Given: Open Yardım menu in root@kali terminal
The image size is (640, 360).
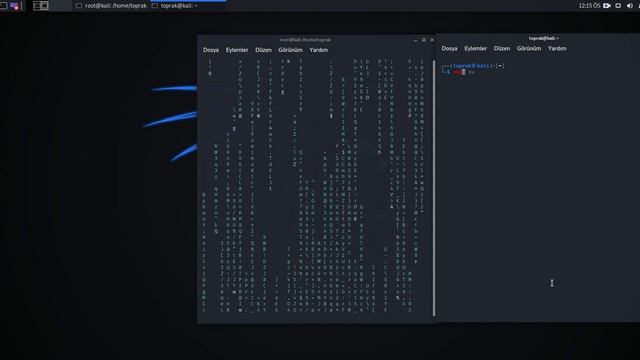Looking at the screenshot, I should (319, 50).
